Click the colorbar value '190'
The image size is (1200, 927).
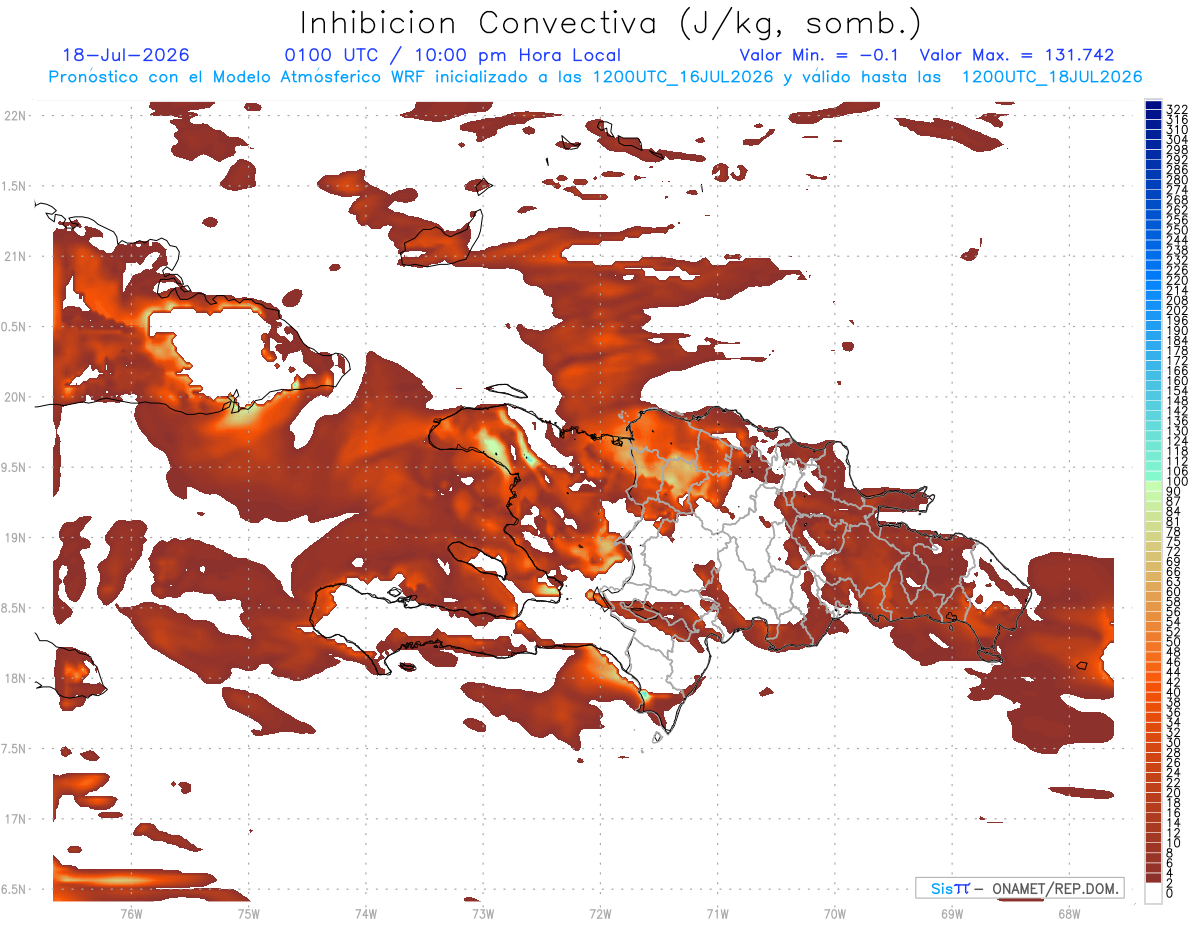[1177, 331]
